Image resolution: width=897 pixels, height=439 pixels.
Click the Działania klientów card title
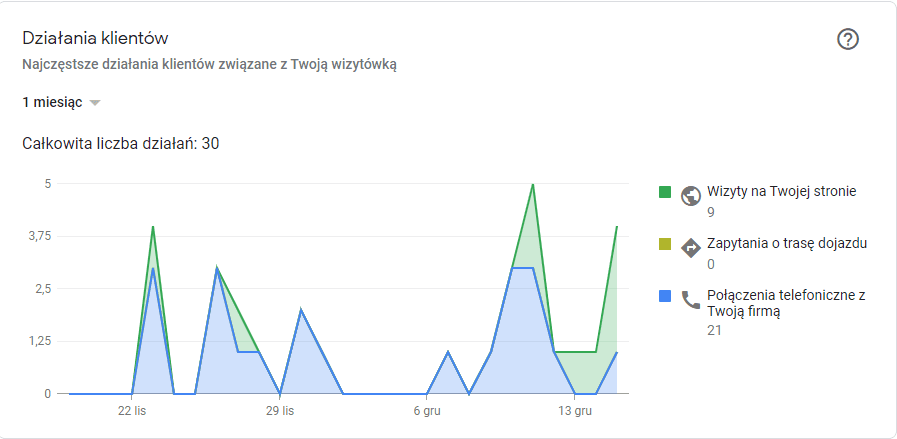tap(95, 38)
